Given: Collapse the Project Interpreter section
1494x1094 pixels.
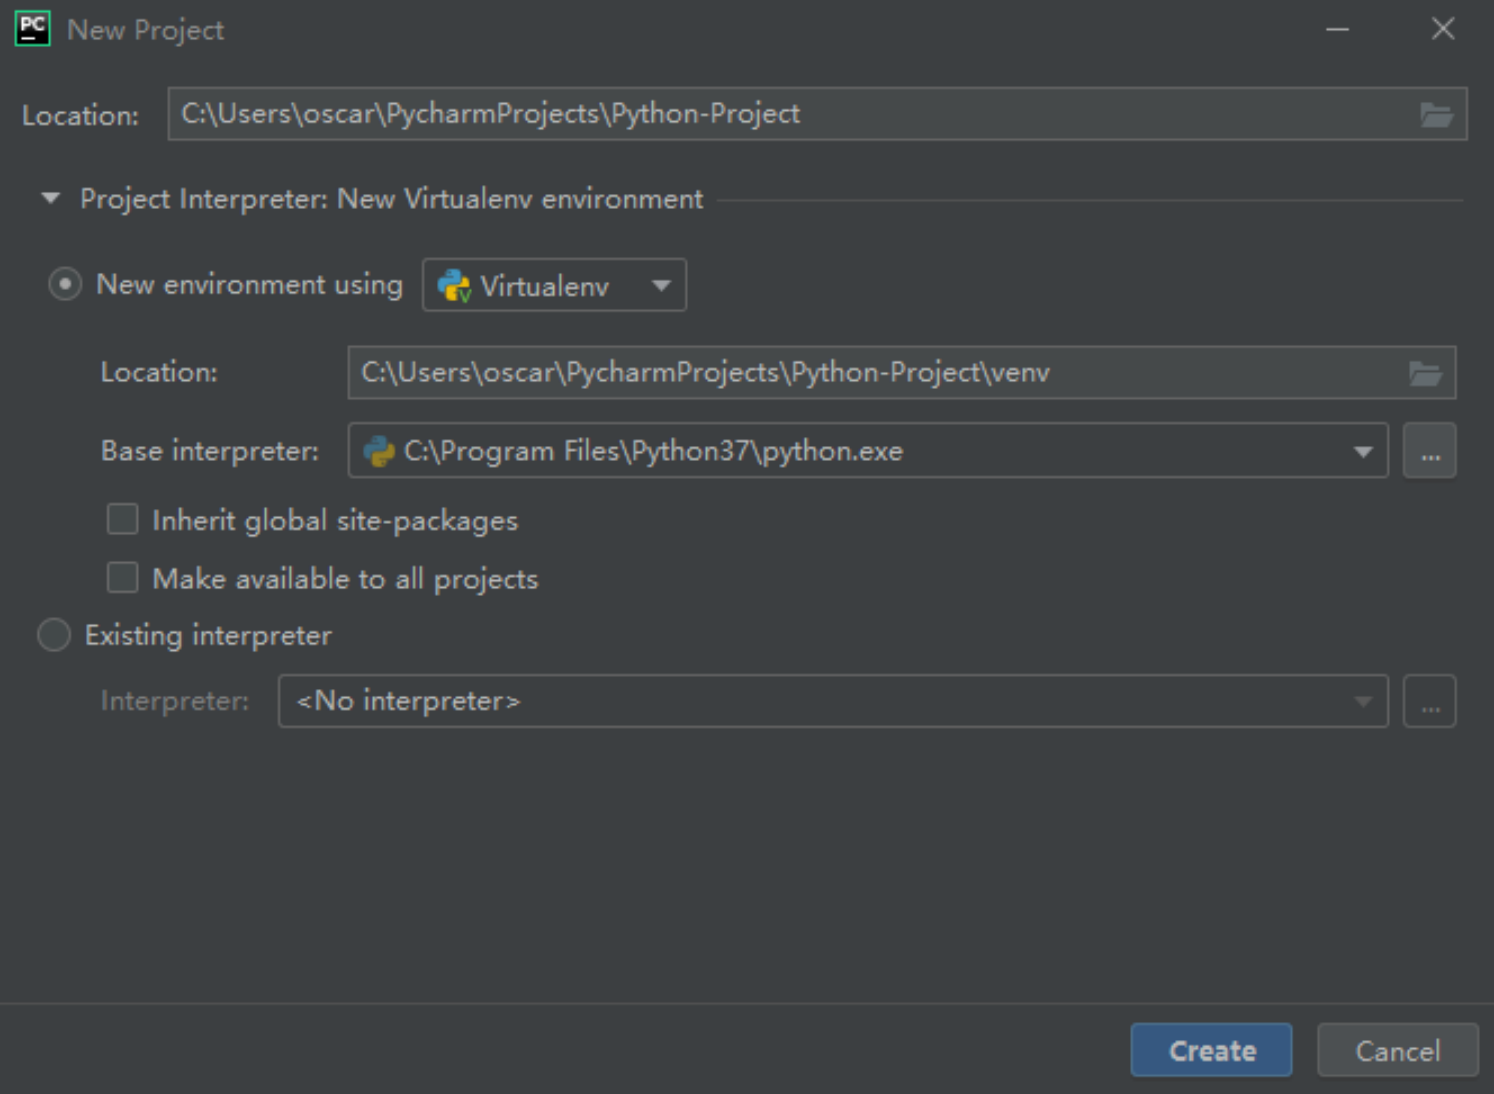Looking at the screenshot, I should (51, 199).
